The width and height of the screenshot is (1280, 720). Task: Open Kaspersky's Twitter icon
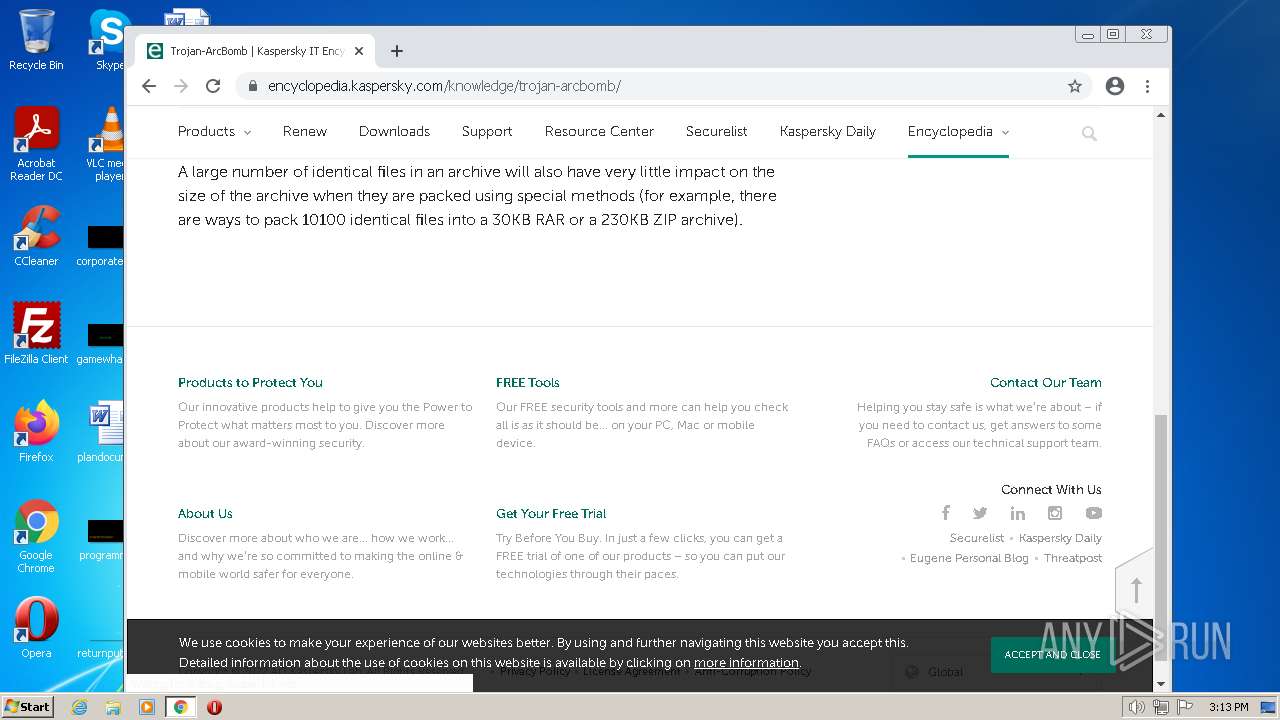[x=980, y=513]
